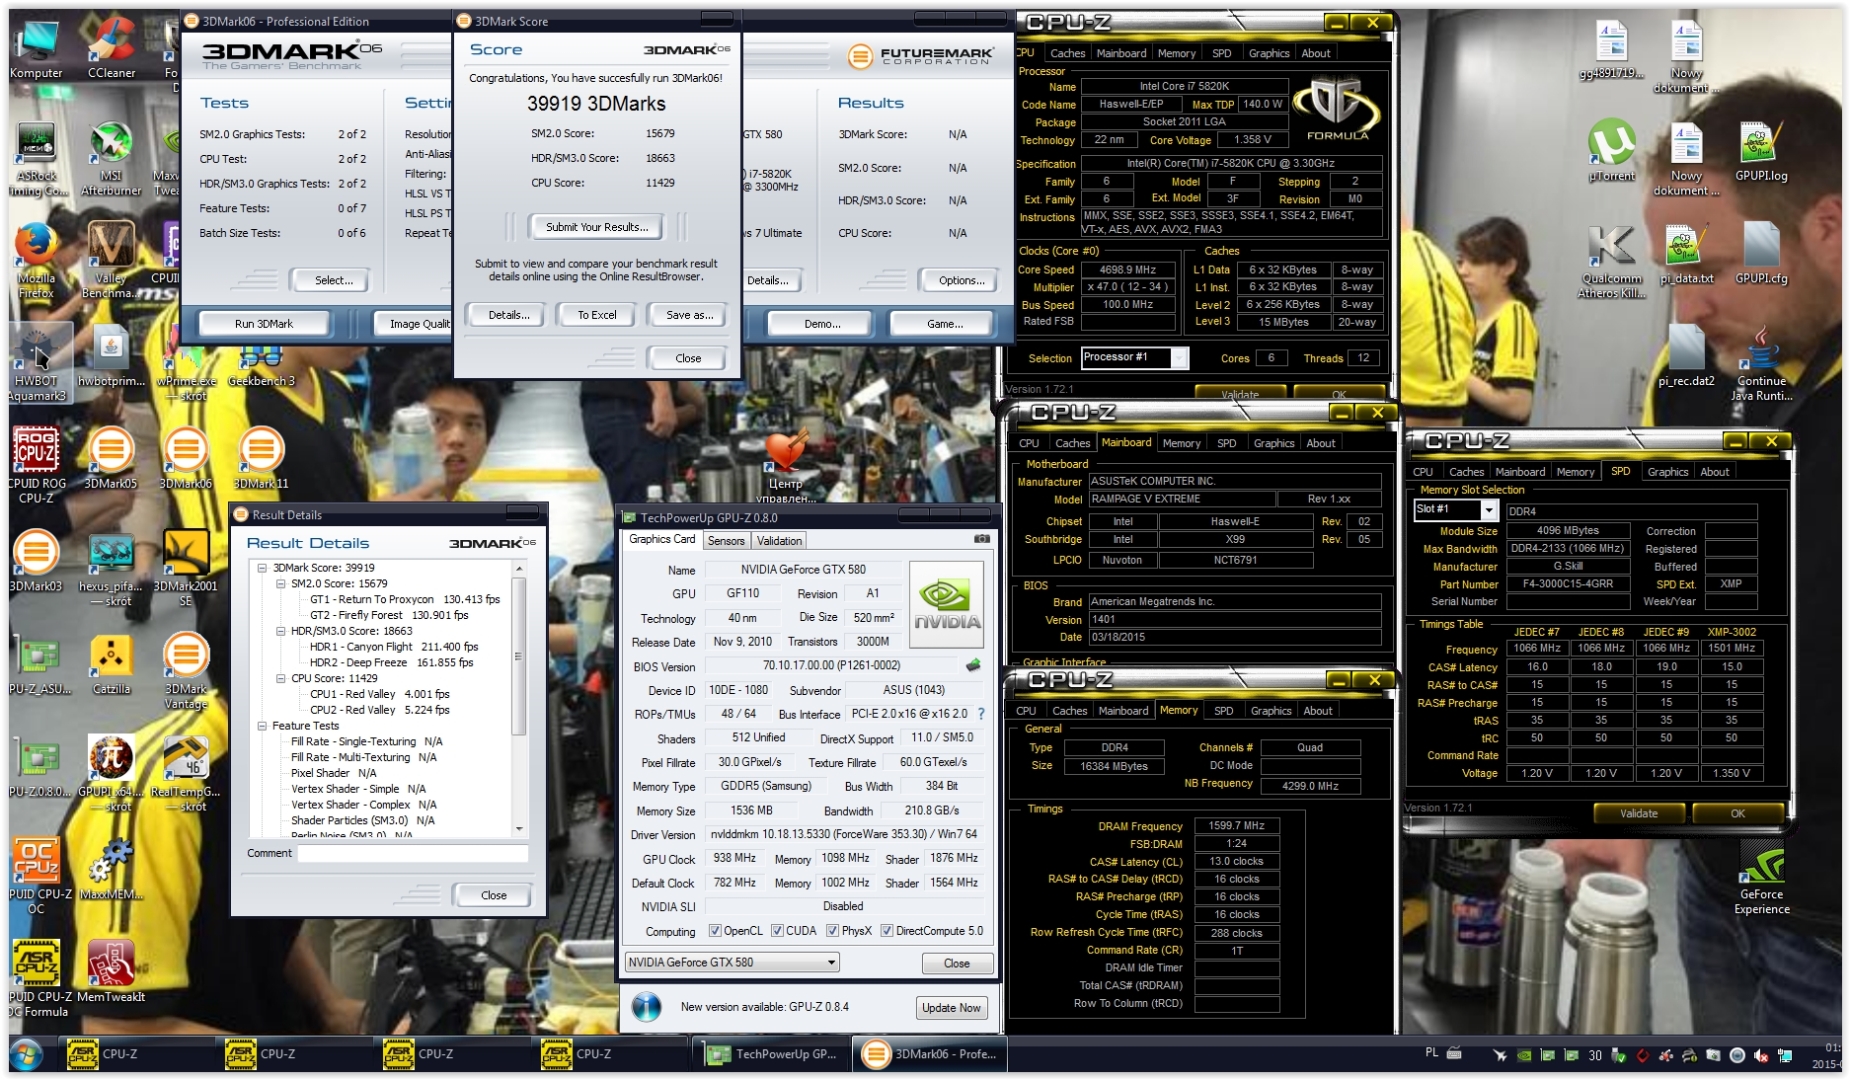
Task: Collapse CPU Score tree node
Action: pos(281,678)
